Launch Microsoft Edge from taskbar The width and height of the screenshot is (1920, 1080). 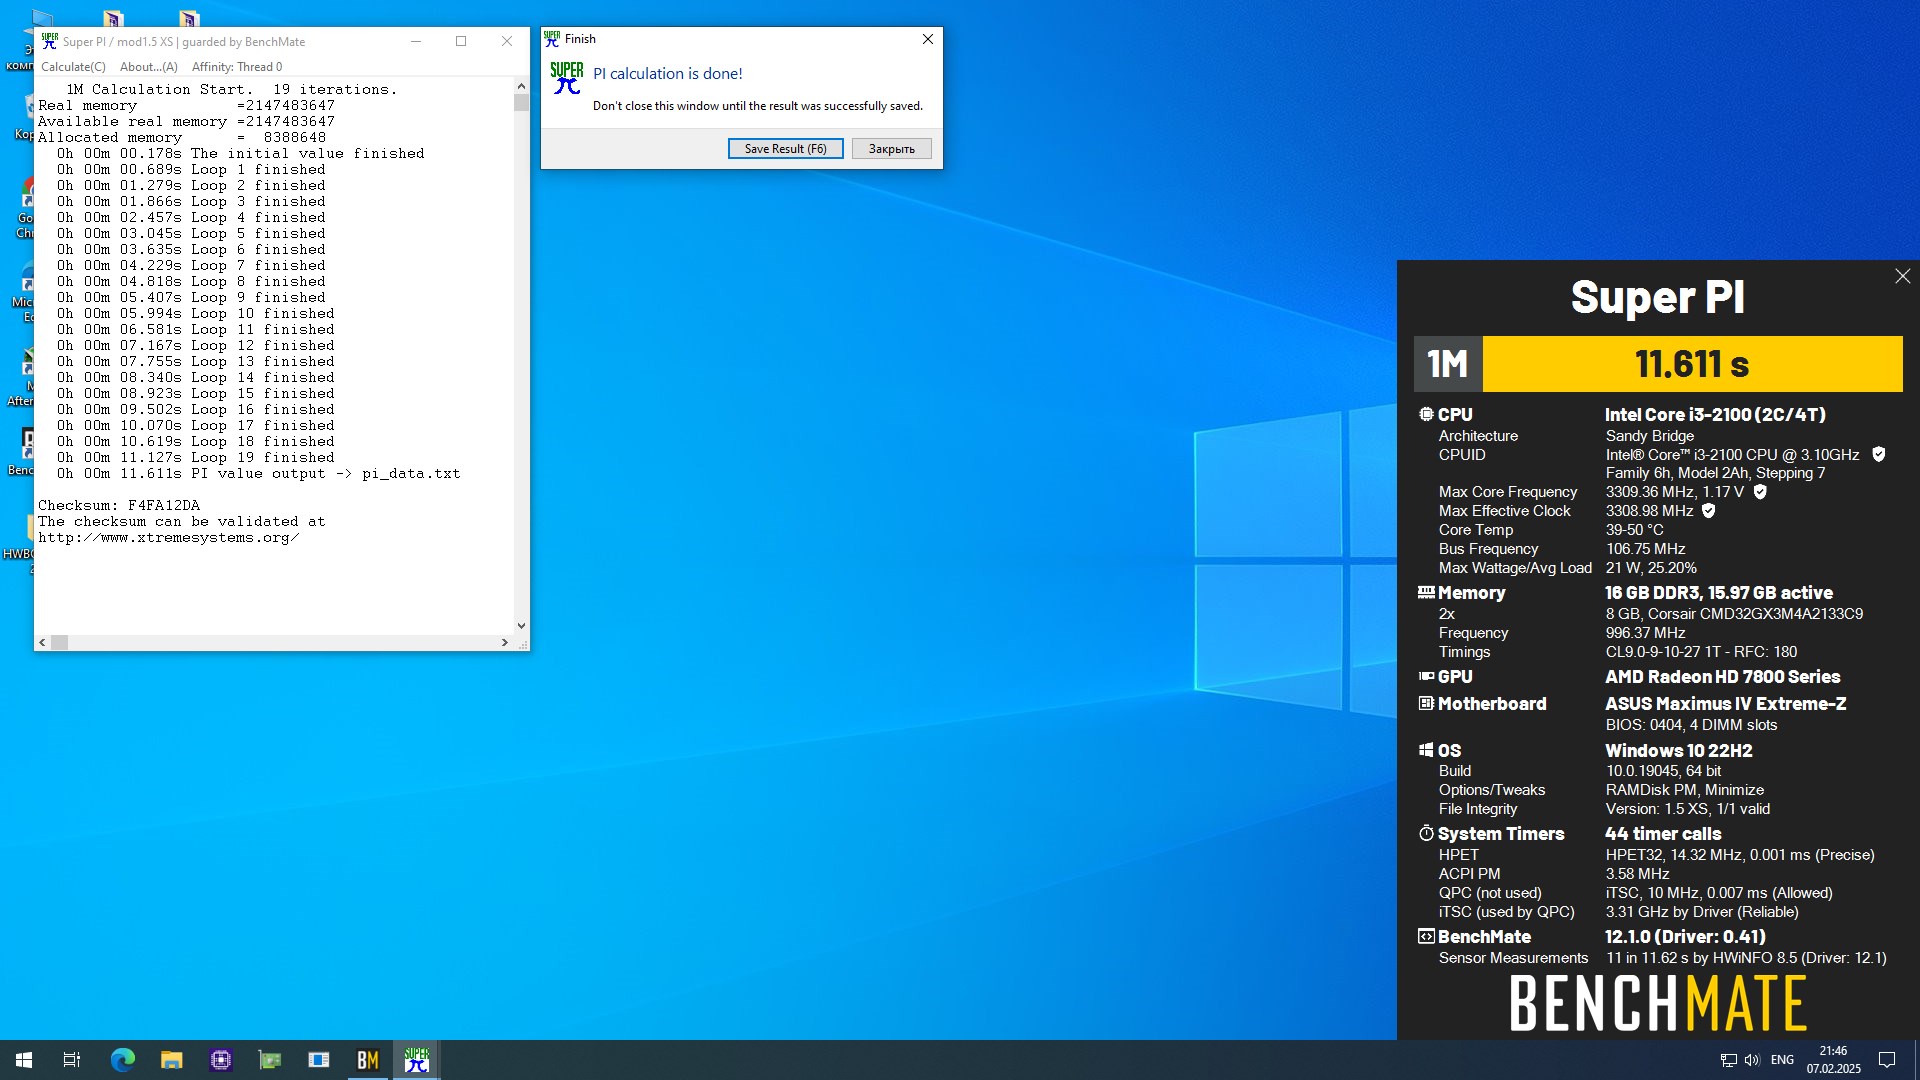click(x=122, y=1060)
